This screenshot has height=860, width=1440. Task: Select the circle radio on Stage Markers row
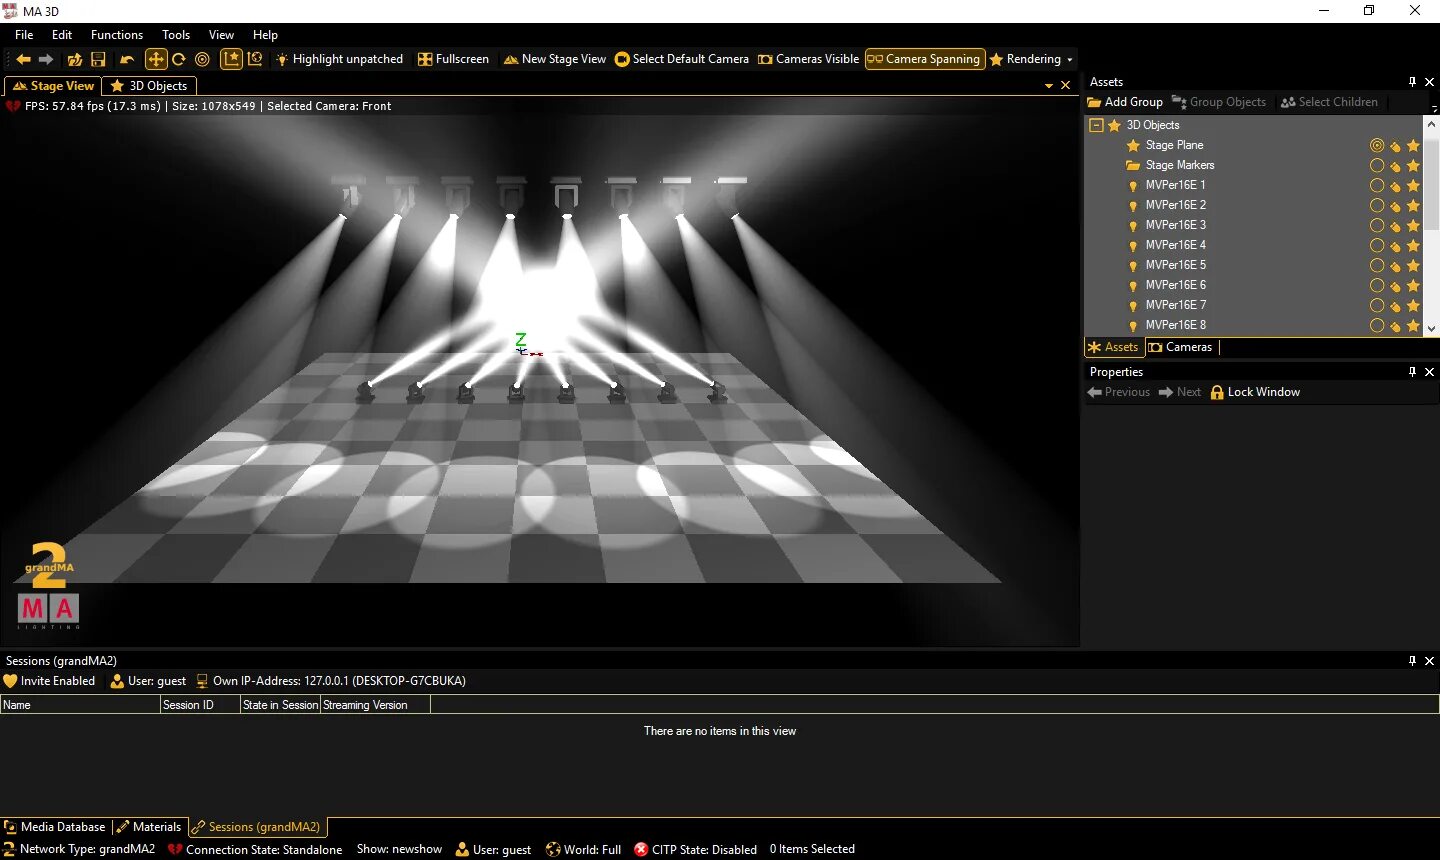point(1377,165)
